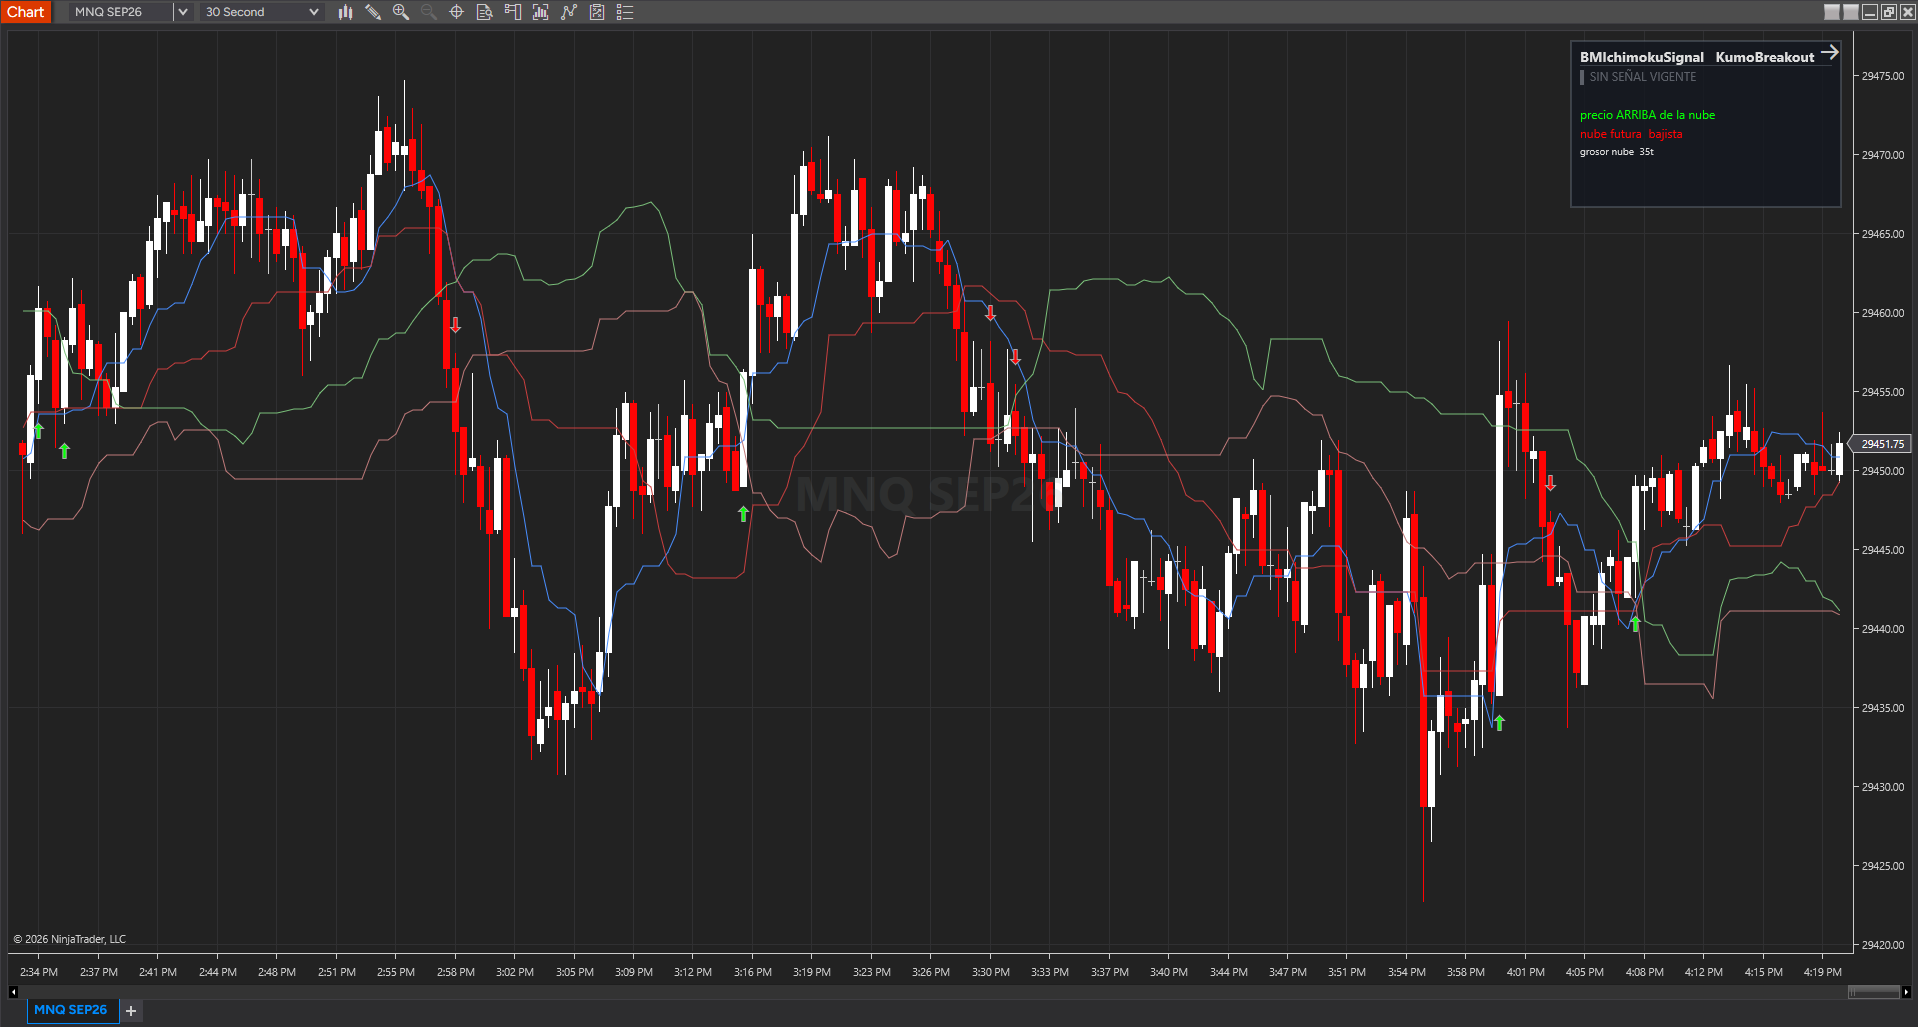The width and height of the screenshot is (1918, 1027).
Task: Click the zoom in magnifier icon
Action: 401,12
